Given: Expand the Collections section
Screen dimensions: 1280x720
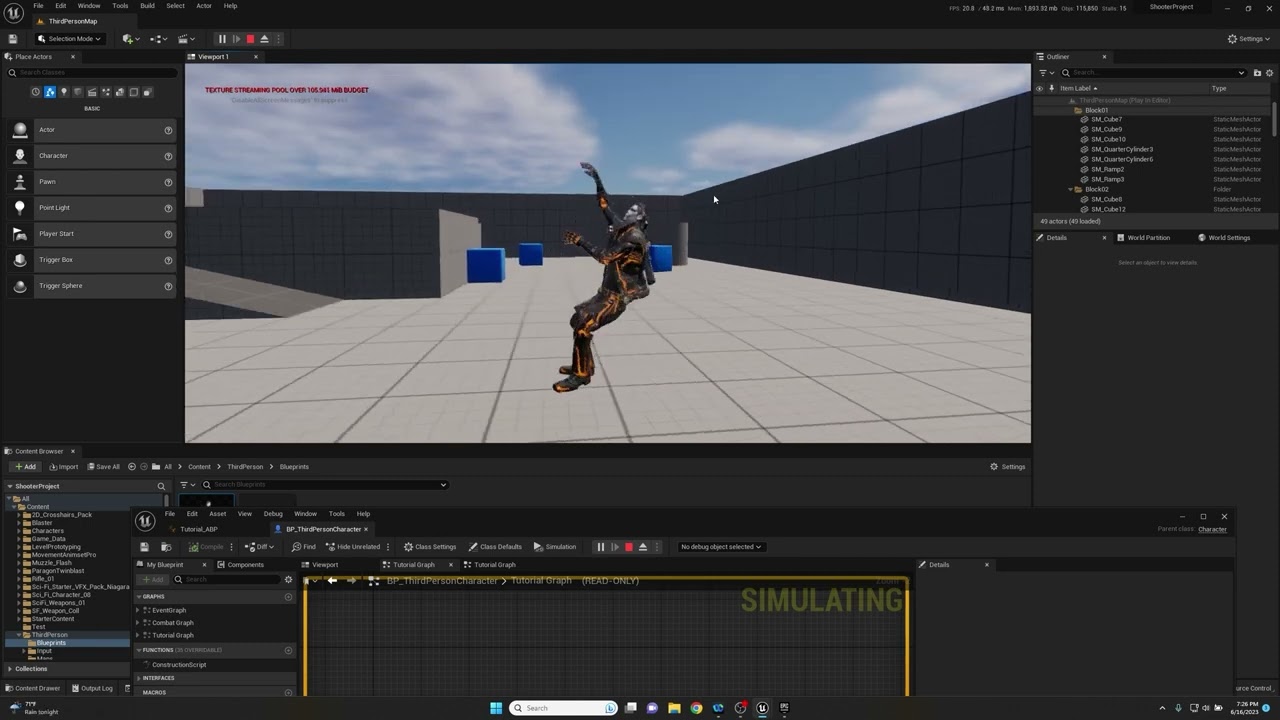Looking at the screenshot, I should 9,669.
